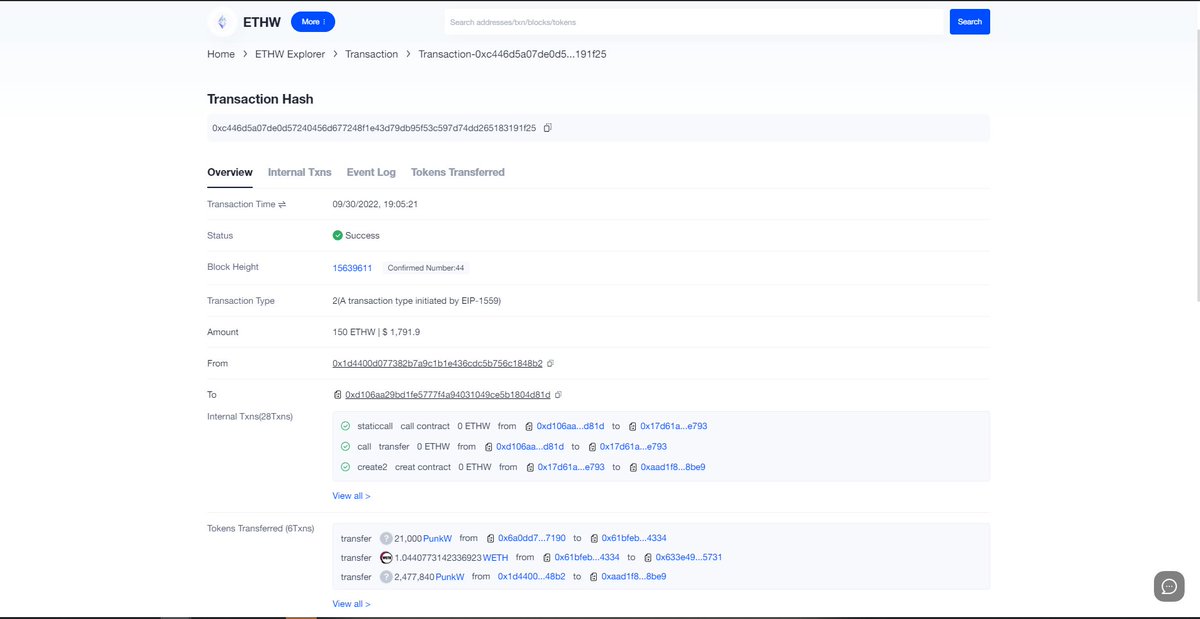The height and width of the screenshot is (619, 1200).
Task: Copy the To address
Action: [558, 395]
